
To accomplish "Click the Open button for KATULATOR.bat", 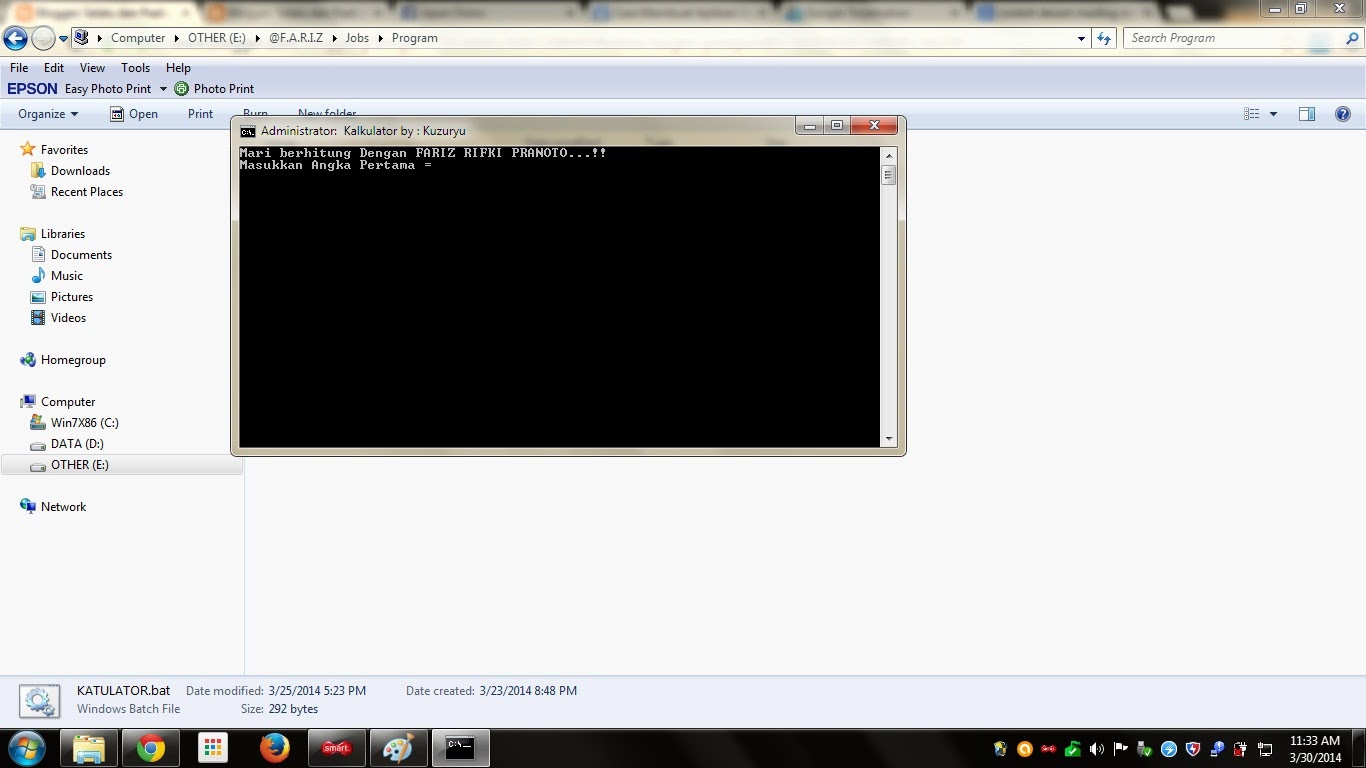I will 135,113.
